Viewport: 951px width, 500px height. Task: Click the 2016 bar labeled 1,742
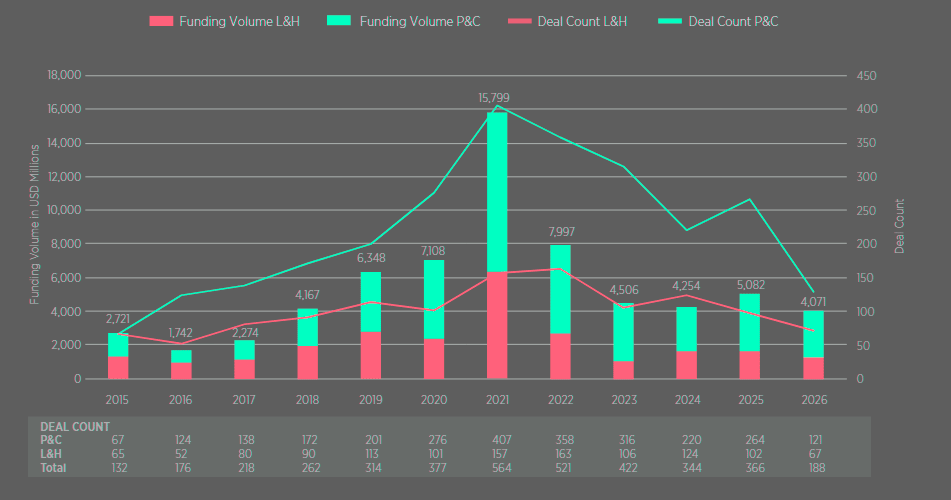pyautogui.click(x=181, y=365)
